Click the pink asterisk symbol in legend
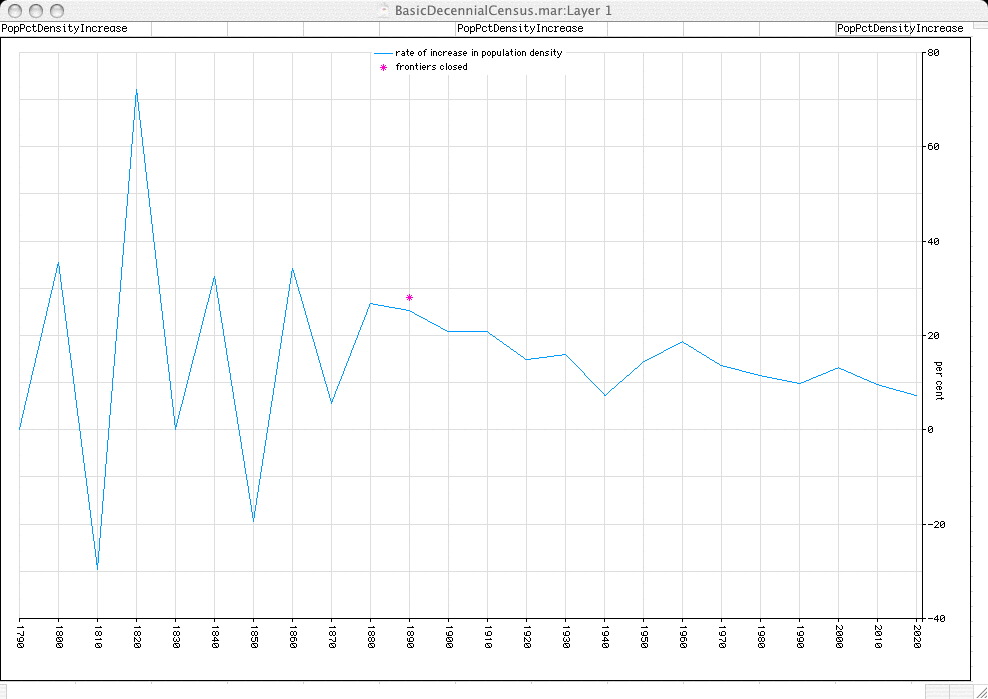This screenshot has height=699, width=988. (x=383, y=68)
